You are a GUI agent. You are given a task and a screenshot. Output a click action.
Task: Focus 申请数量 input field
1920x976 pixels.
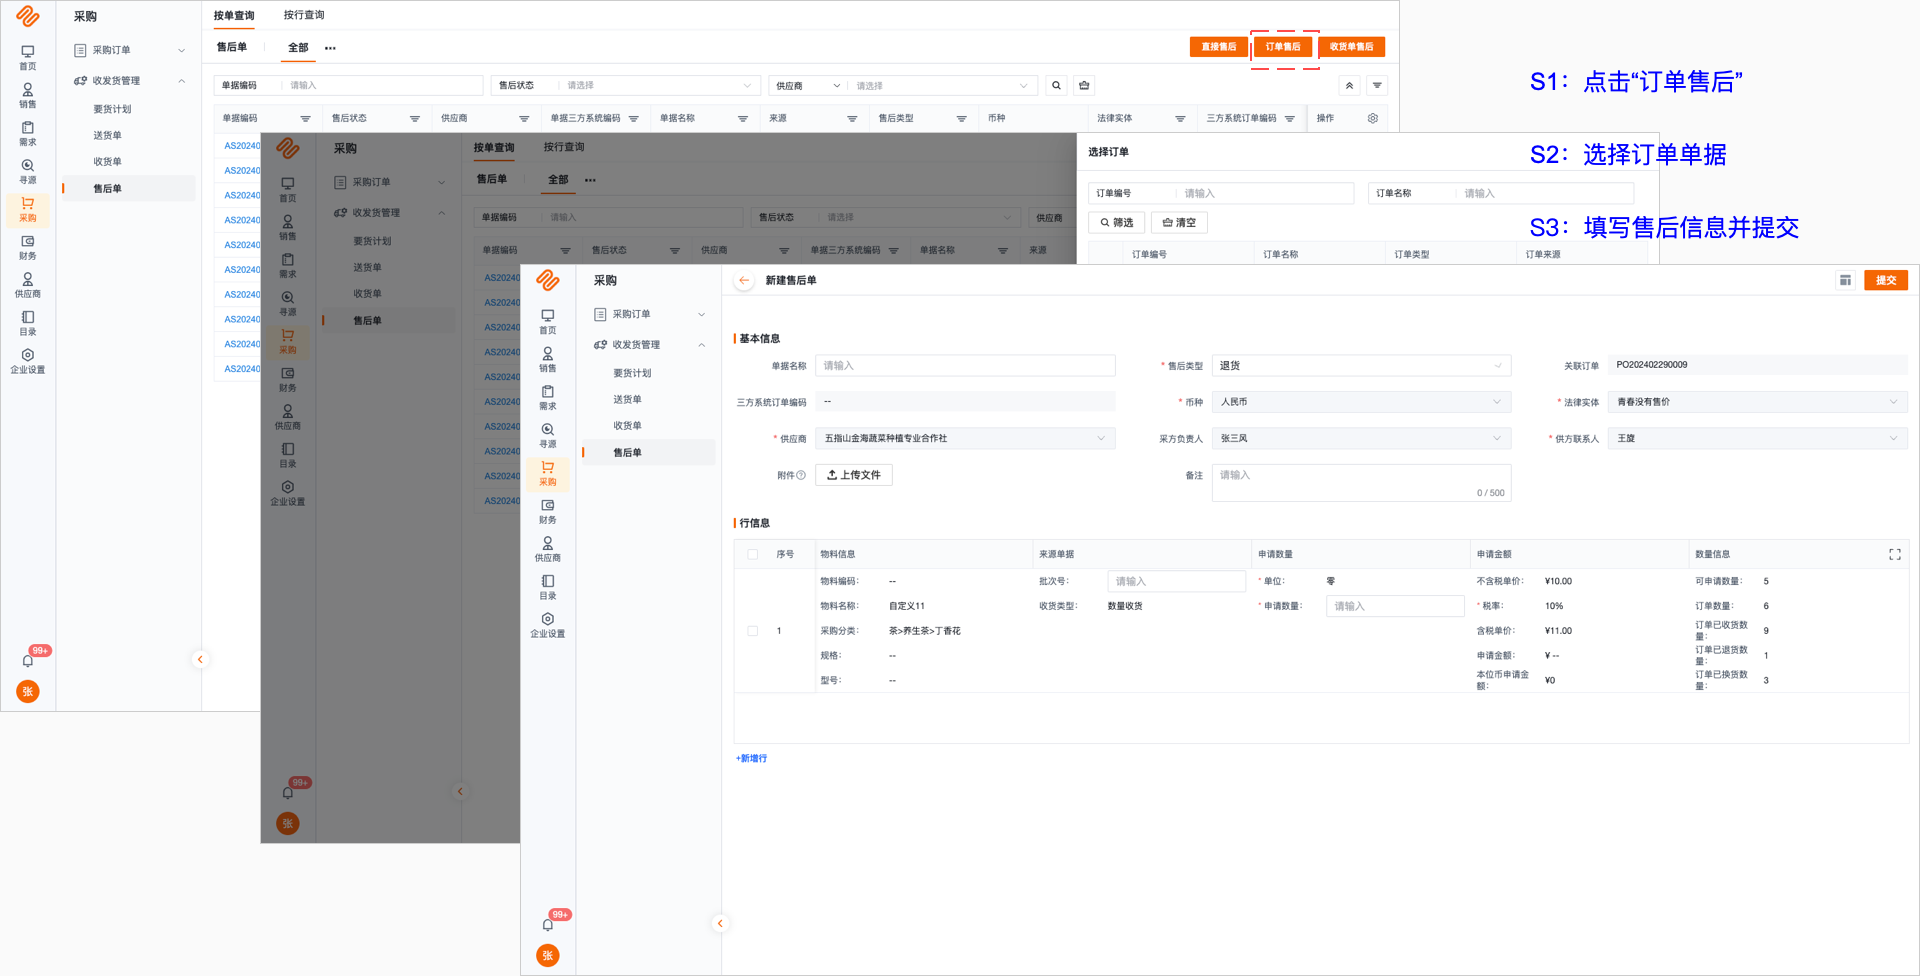pos(1395,606)
